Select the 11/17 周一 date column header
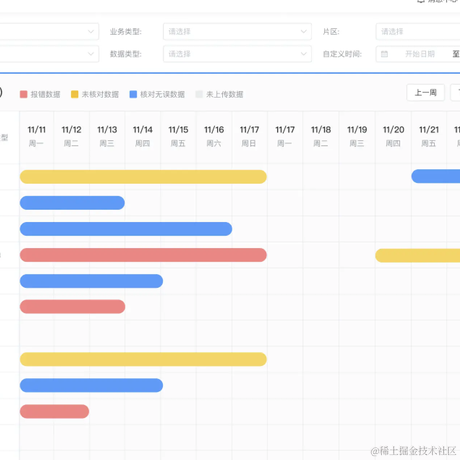The height and width of the screenshot is (460, 460). pos(285,136)
